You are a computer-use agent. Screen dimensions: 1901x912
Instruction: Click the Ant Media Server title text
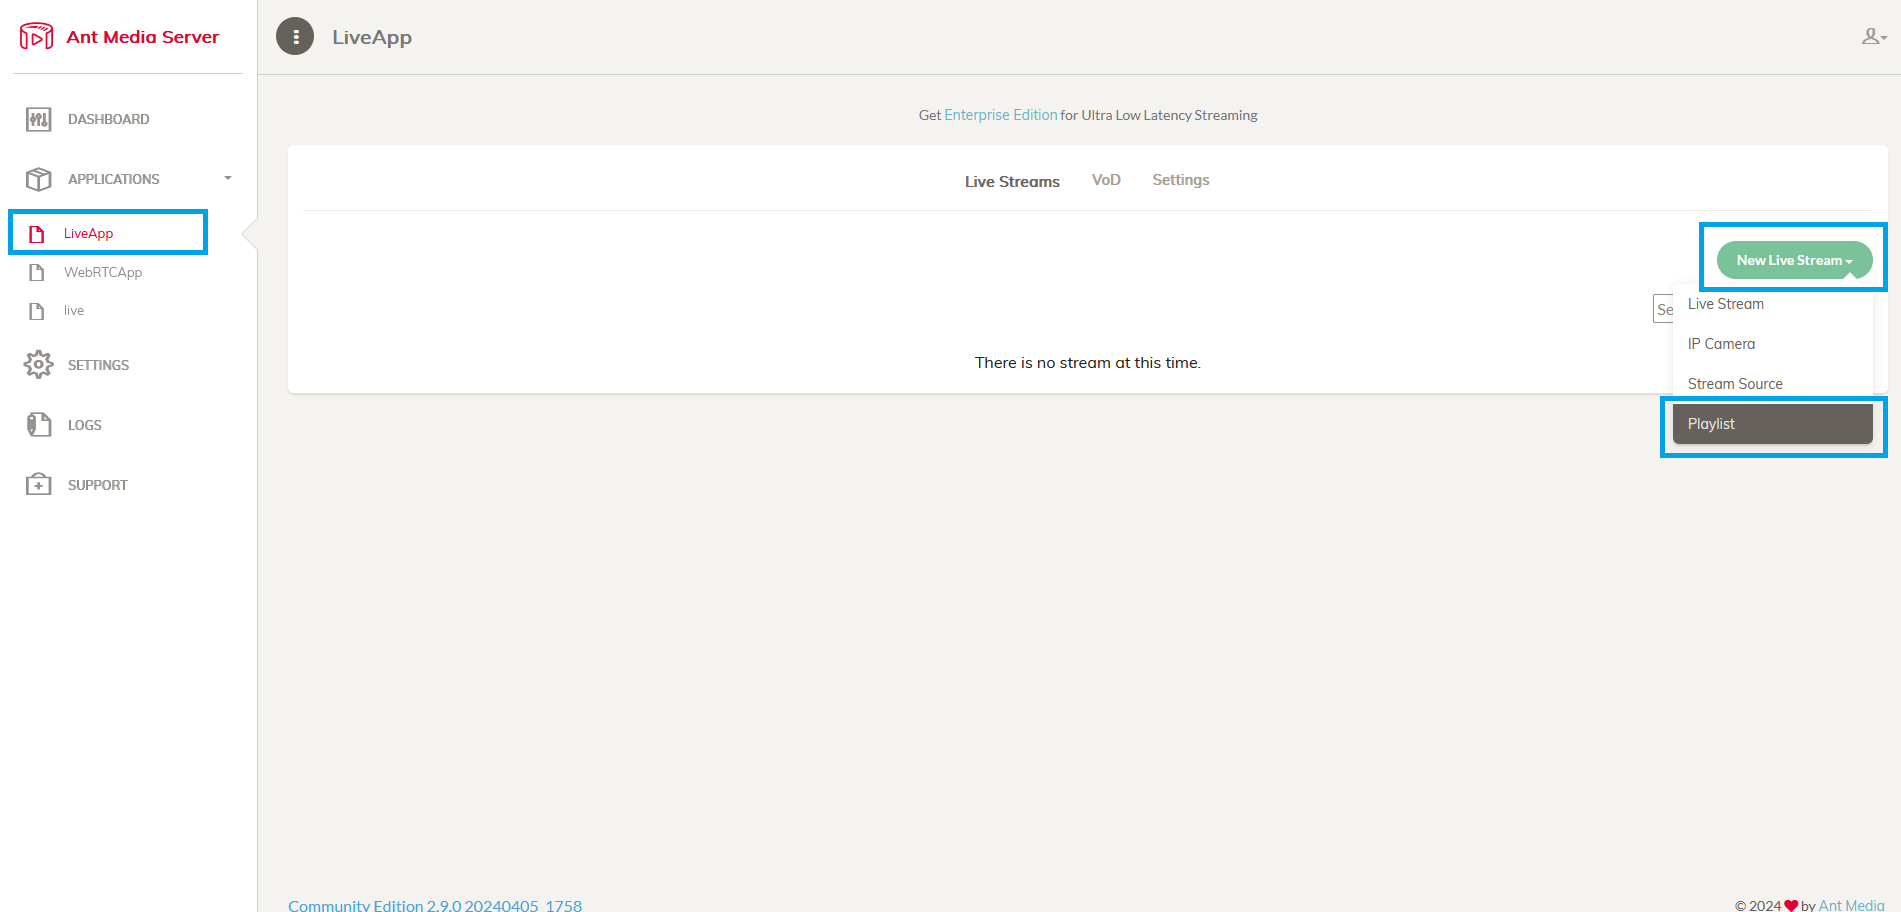pyautogui.click(x=142, y=37)
